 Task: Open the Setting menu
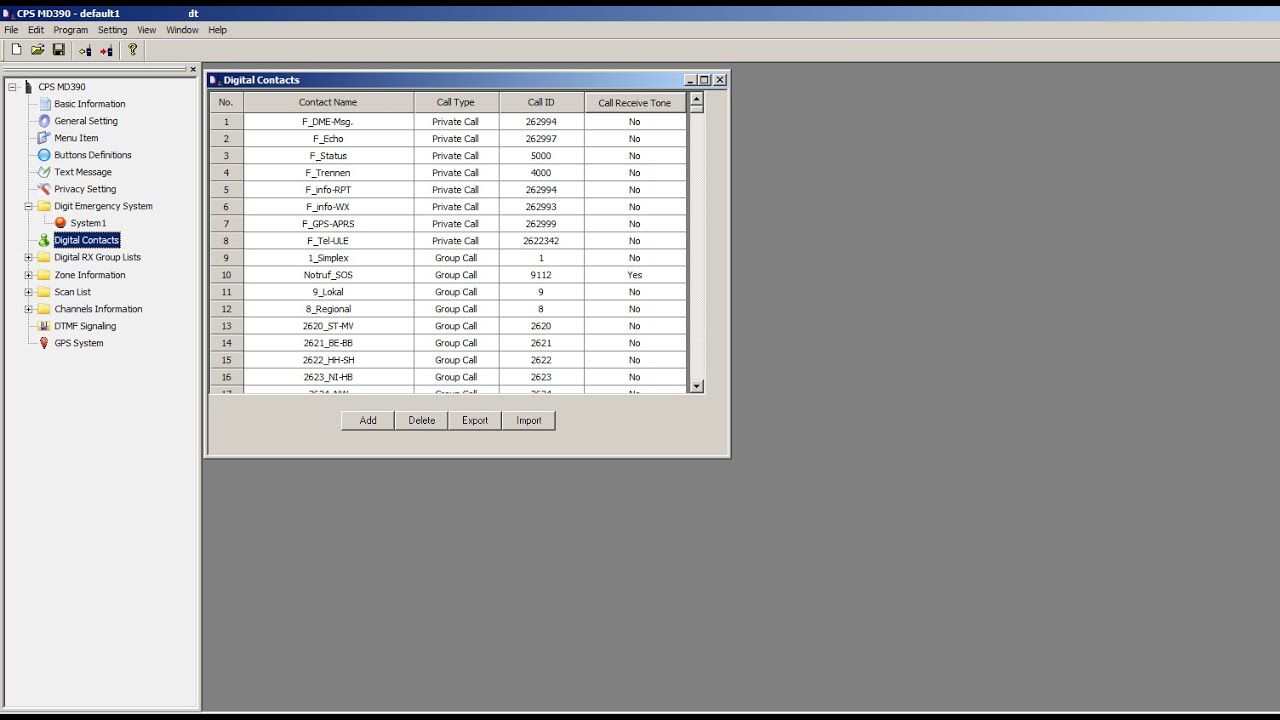112,30
